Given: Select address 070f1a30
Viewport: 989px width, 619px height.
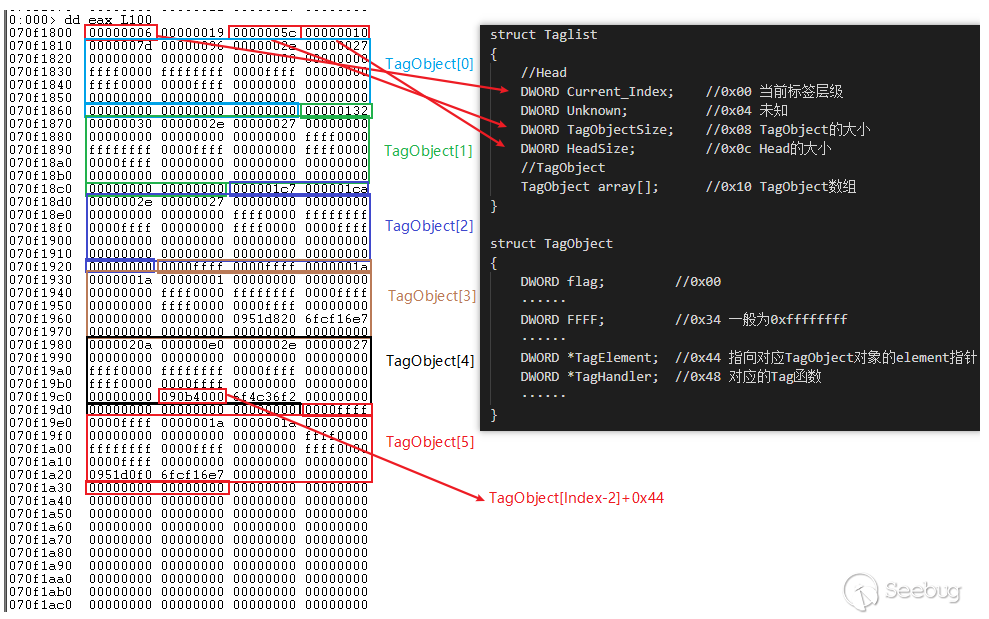Looking at the screenshot, I should click(40, 488).
